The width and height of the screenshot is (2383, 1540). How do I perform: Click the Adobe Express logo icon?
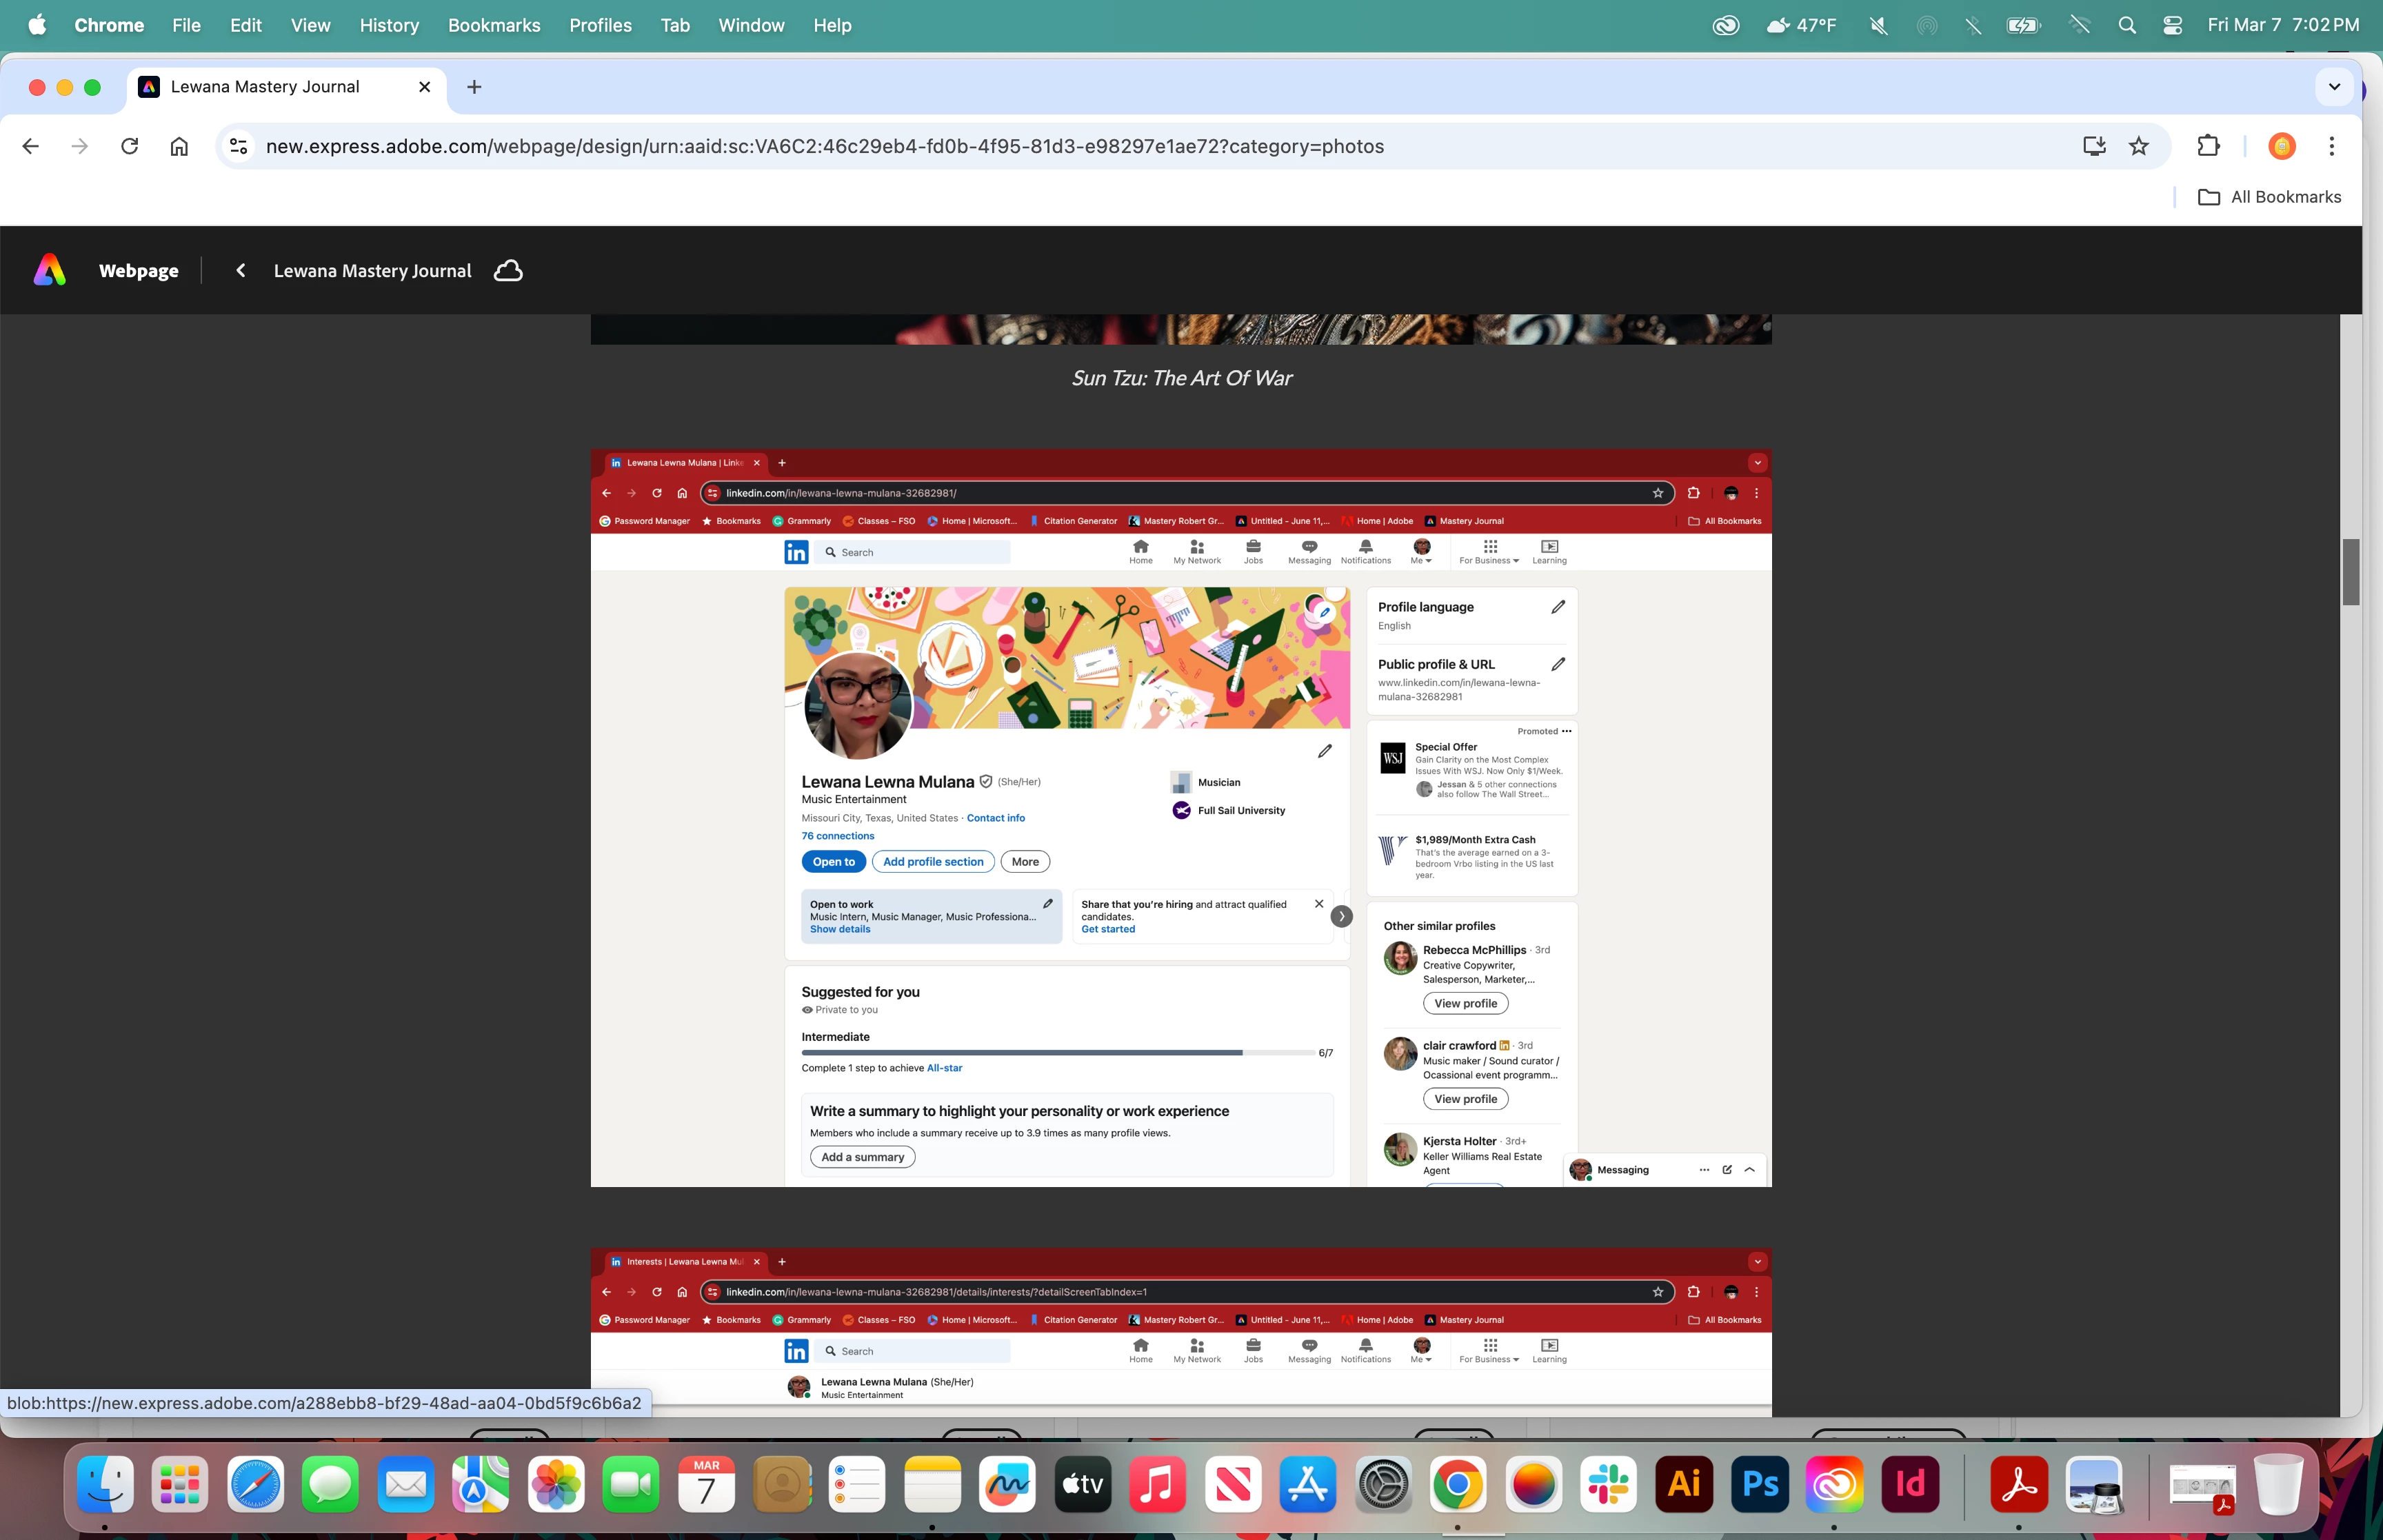click(x=49, y=270)
